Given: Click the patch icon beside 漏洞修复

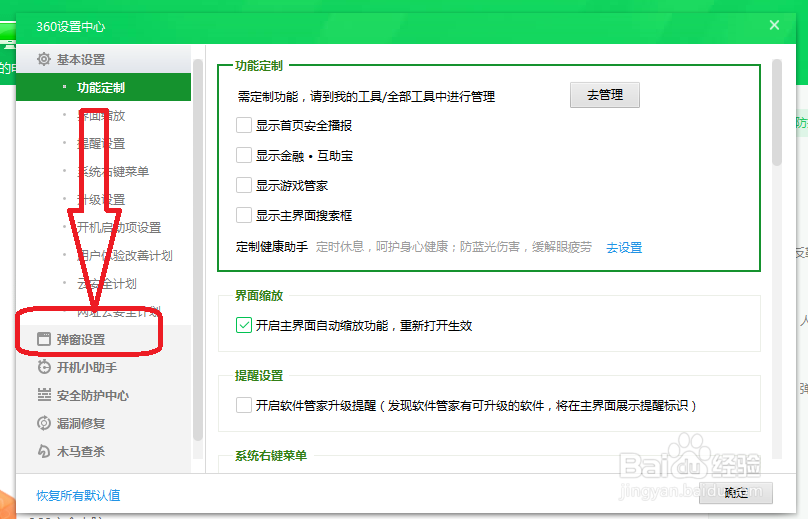Looking at the screenshot, I should tap(44, 423).
